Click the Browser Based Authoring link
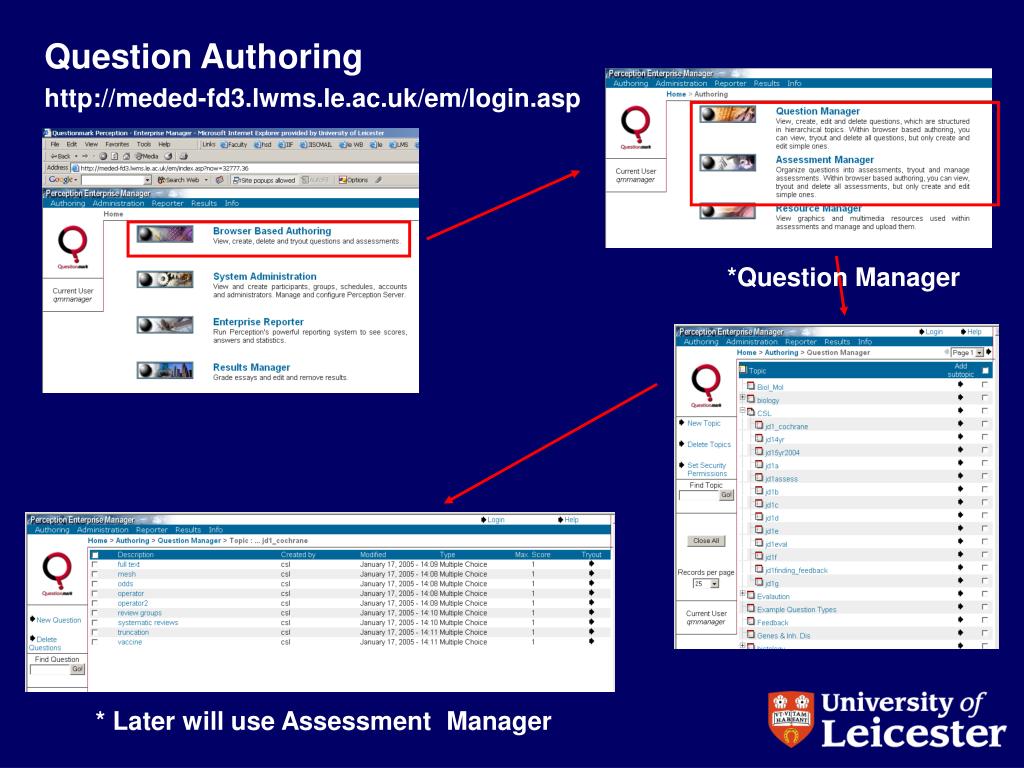 (272, 231)
